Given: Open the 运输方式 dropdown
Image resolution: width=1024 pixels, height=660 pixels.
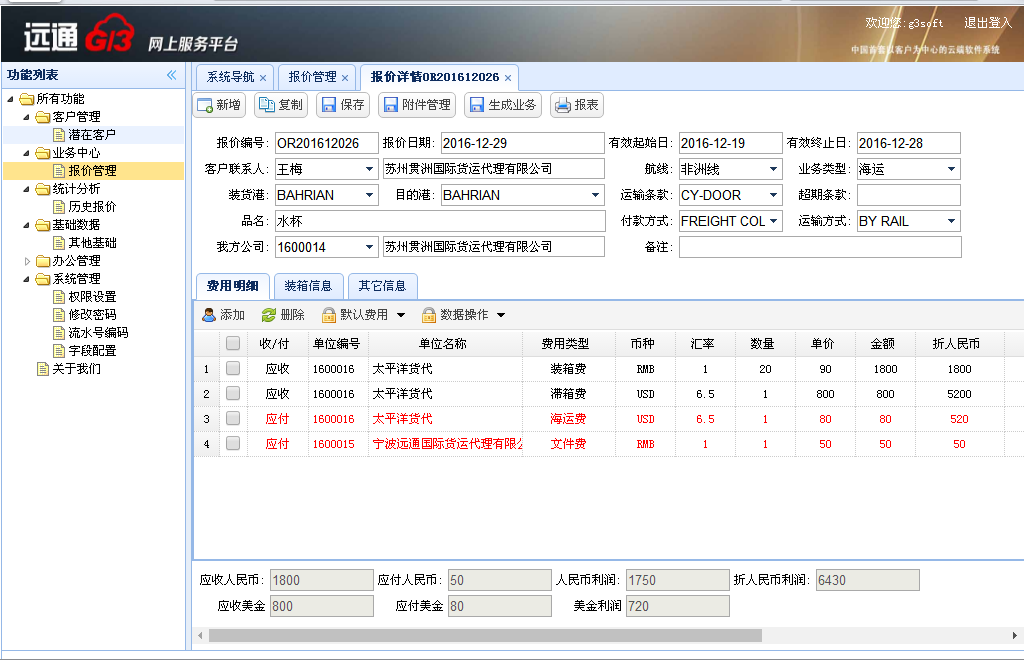Looking at the screenshot, I should click(x=952, y=221).
